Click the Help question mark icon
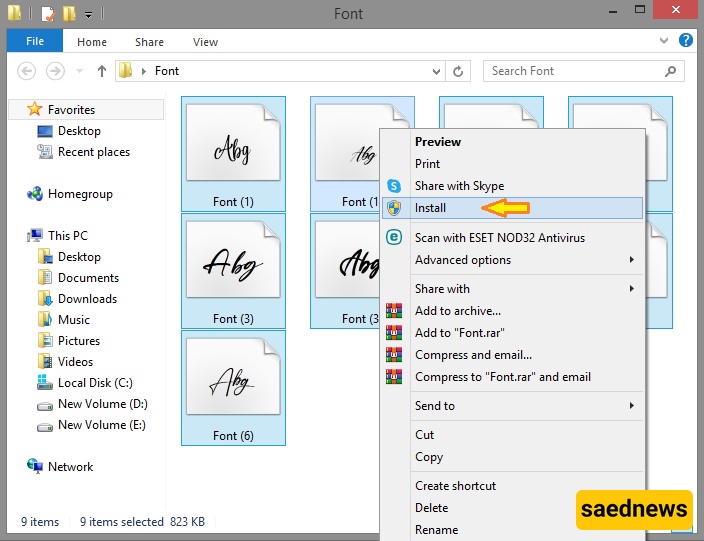The image size is (704, 541). (x=686, y=41)
